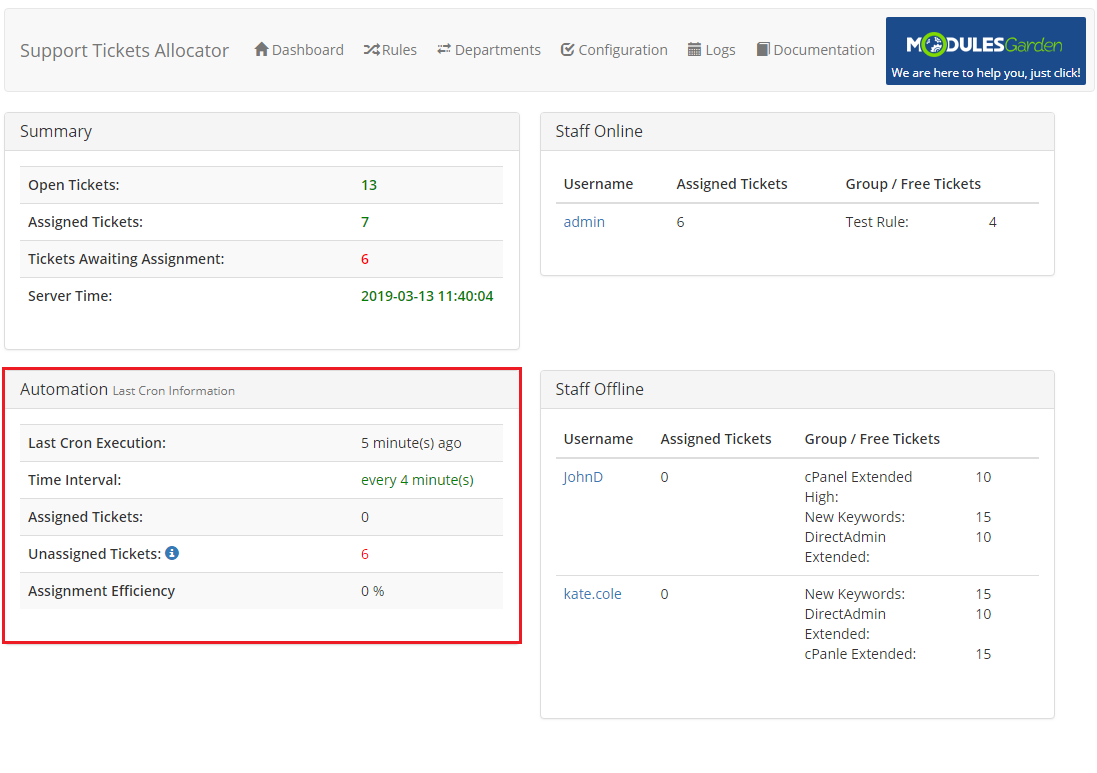Click the Departments arrows icon
1097x773 pixels.
coord(444,49)
